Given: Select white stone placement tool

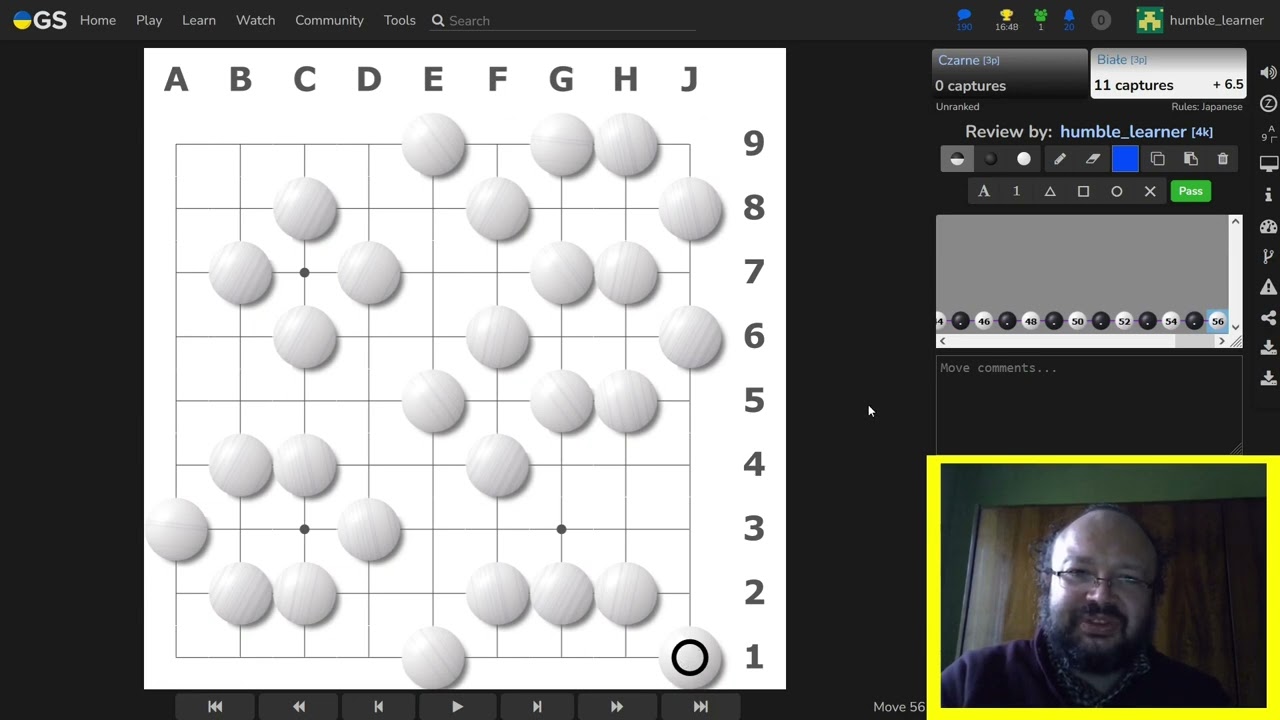Looking at the screenshot, I should pos(1024,159).
